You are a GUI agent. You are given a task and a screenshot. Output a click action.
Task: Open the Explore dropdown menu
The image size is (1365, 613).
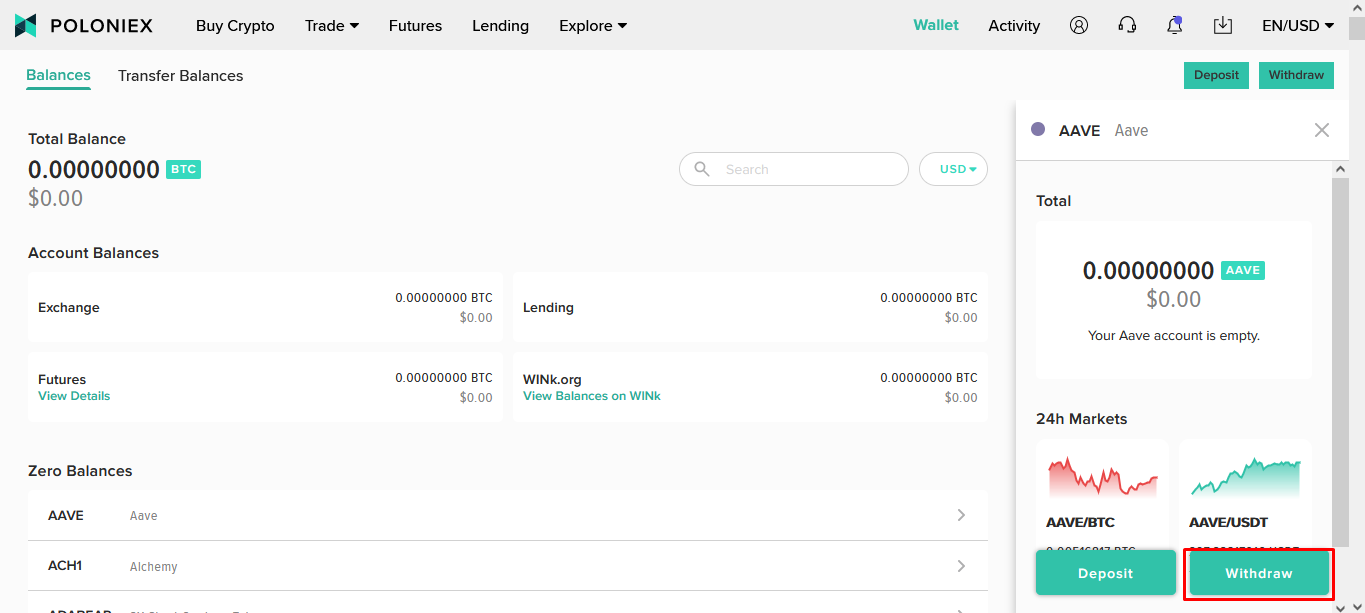click(x=593, y=25)
